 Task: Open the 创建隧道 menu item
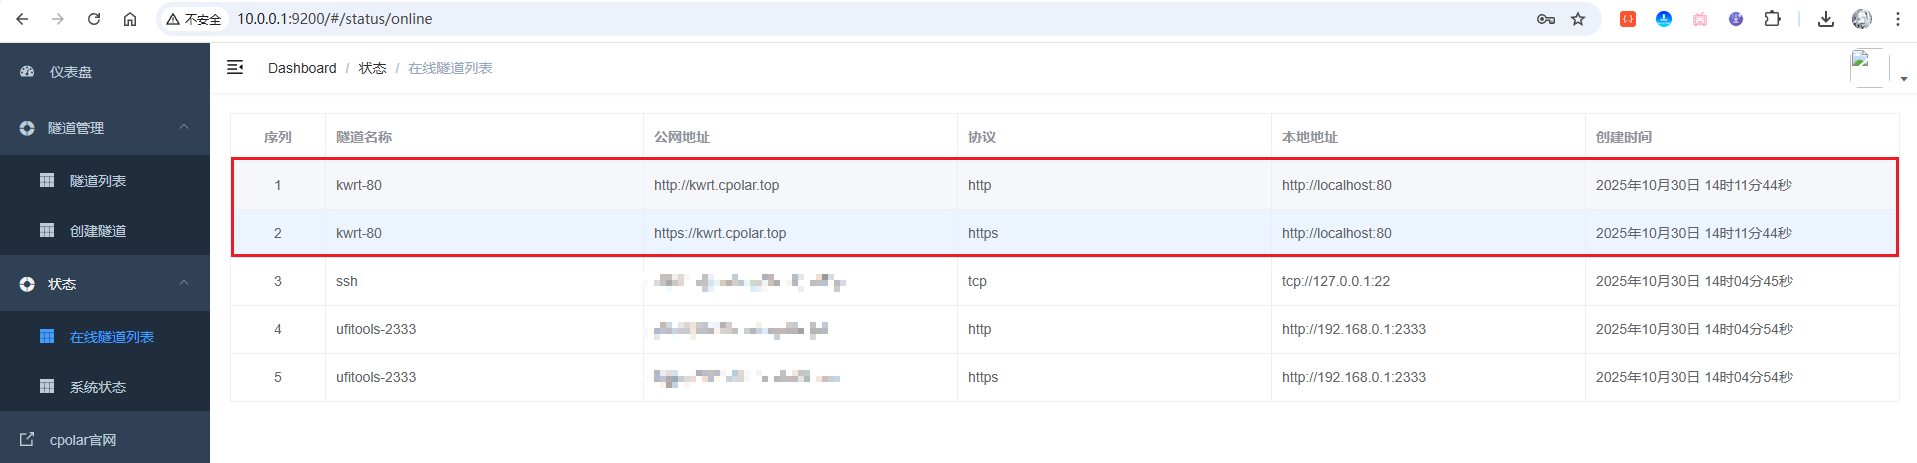click(x=98, y=231)
